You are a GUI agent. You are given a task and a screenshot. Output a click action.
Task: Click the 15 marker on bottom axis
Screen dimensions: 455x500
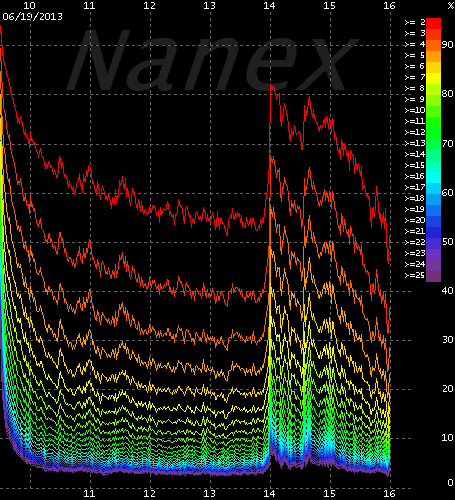[x=329, y=493]
